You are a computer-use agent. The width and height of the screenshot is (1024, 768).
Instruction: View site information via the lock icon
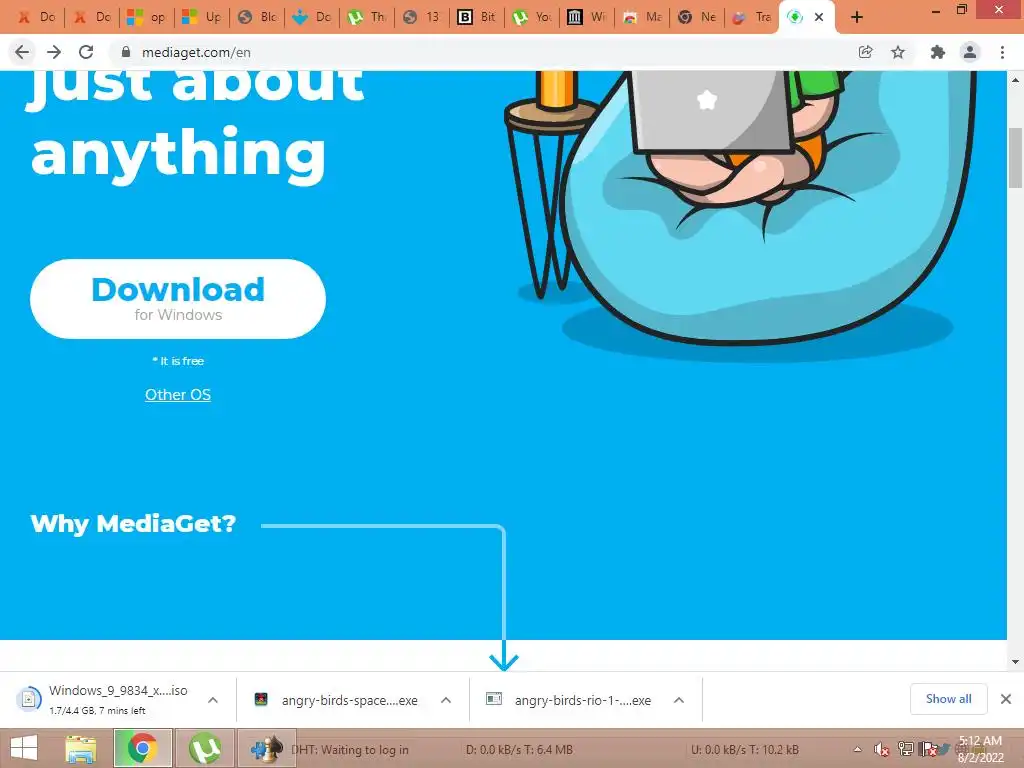tap(126, 52)
